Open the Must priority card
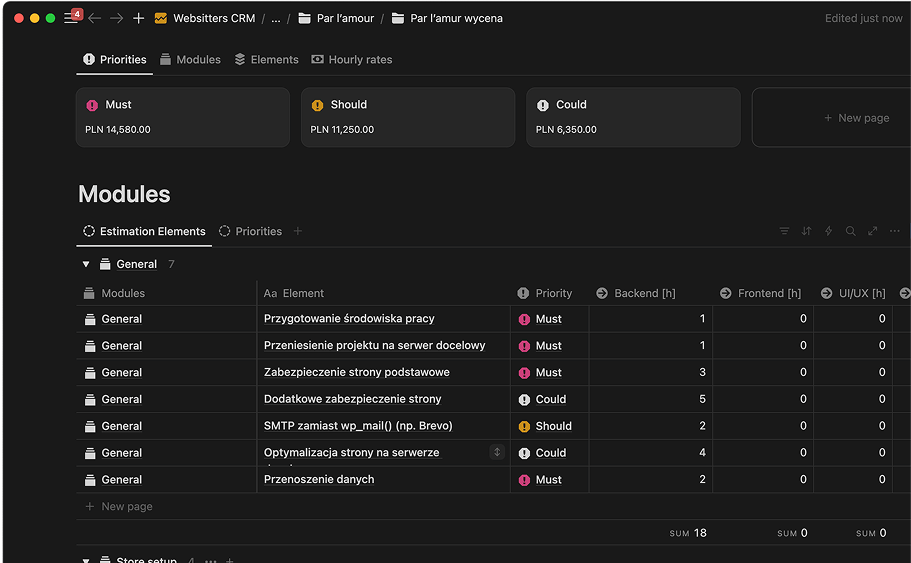Image resolution: width=911 pixels, height=563 pixels. [x=182, y=117]
